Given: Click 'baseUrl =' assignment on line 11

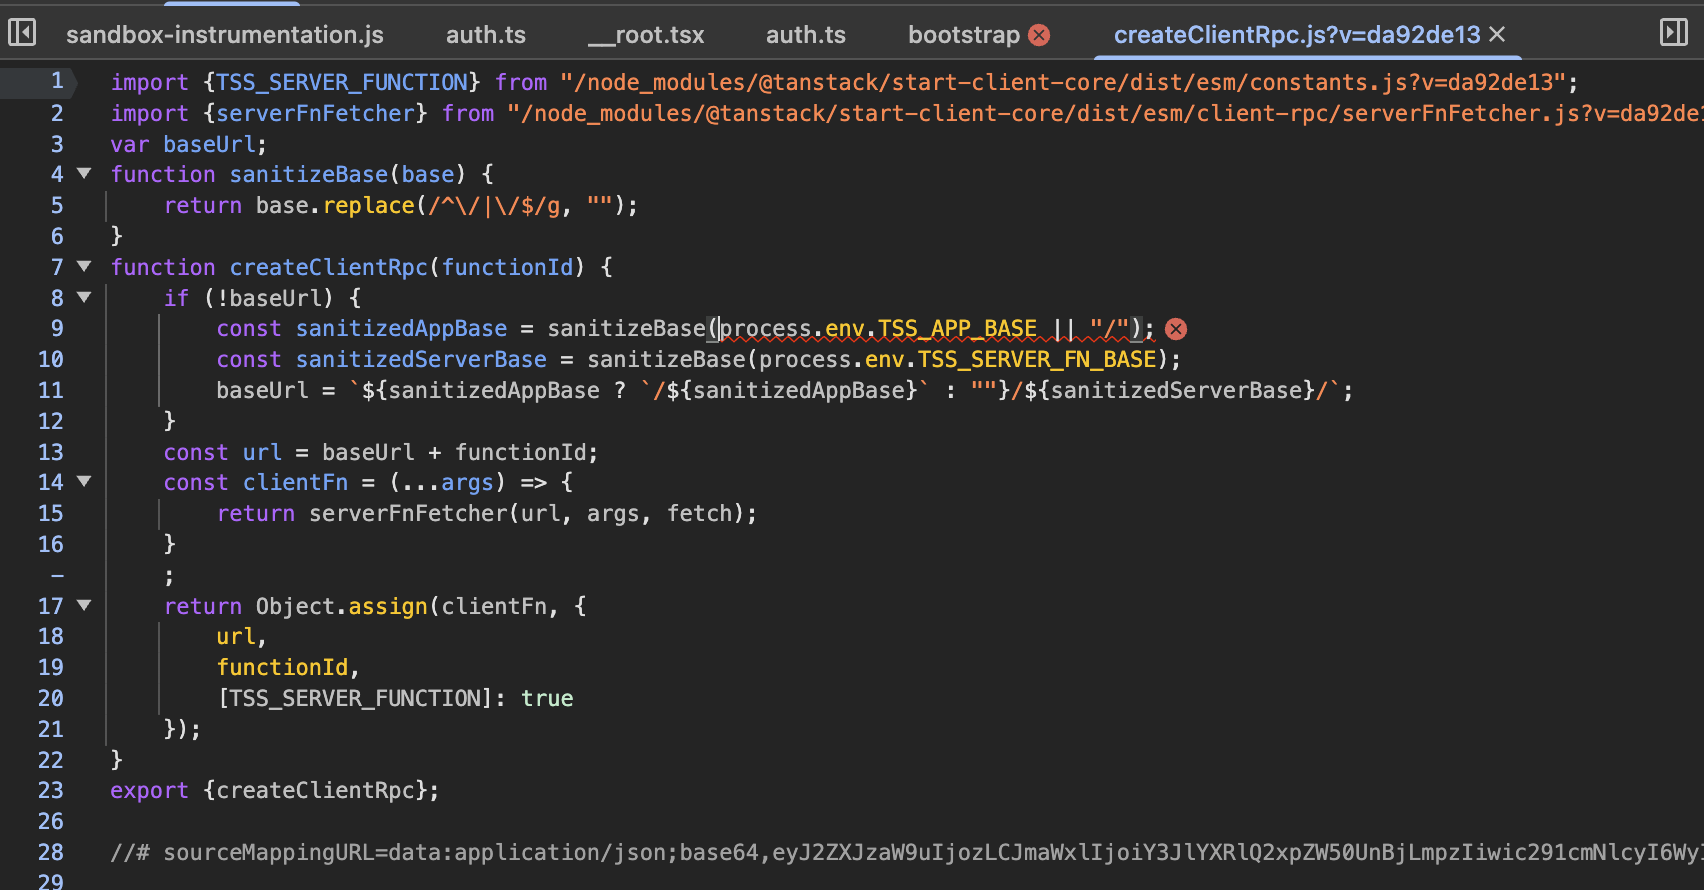Looking at the screenshot, I should coord(276,390).
